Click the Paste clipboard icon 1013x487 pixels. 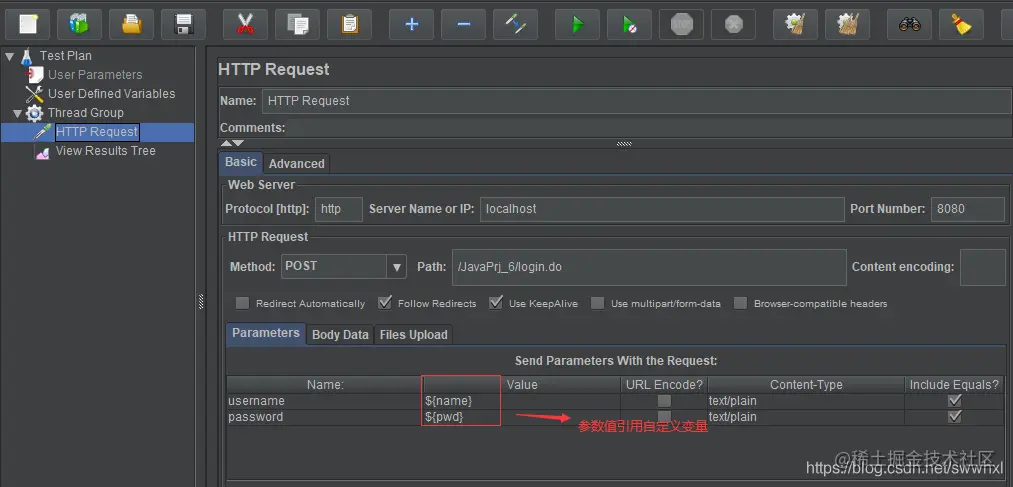click(x=349, y=25)
